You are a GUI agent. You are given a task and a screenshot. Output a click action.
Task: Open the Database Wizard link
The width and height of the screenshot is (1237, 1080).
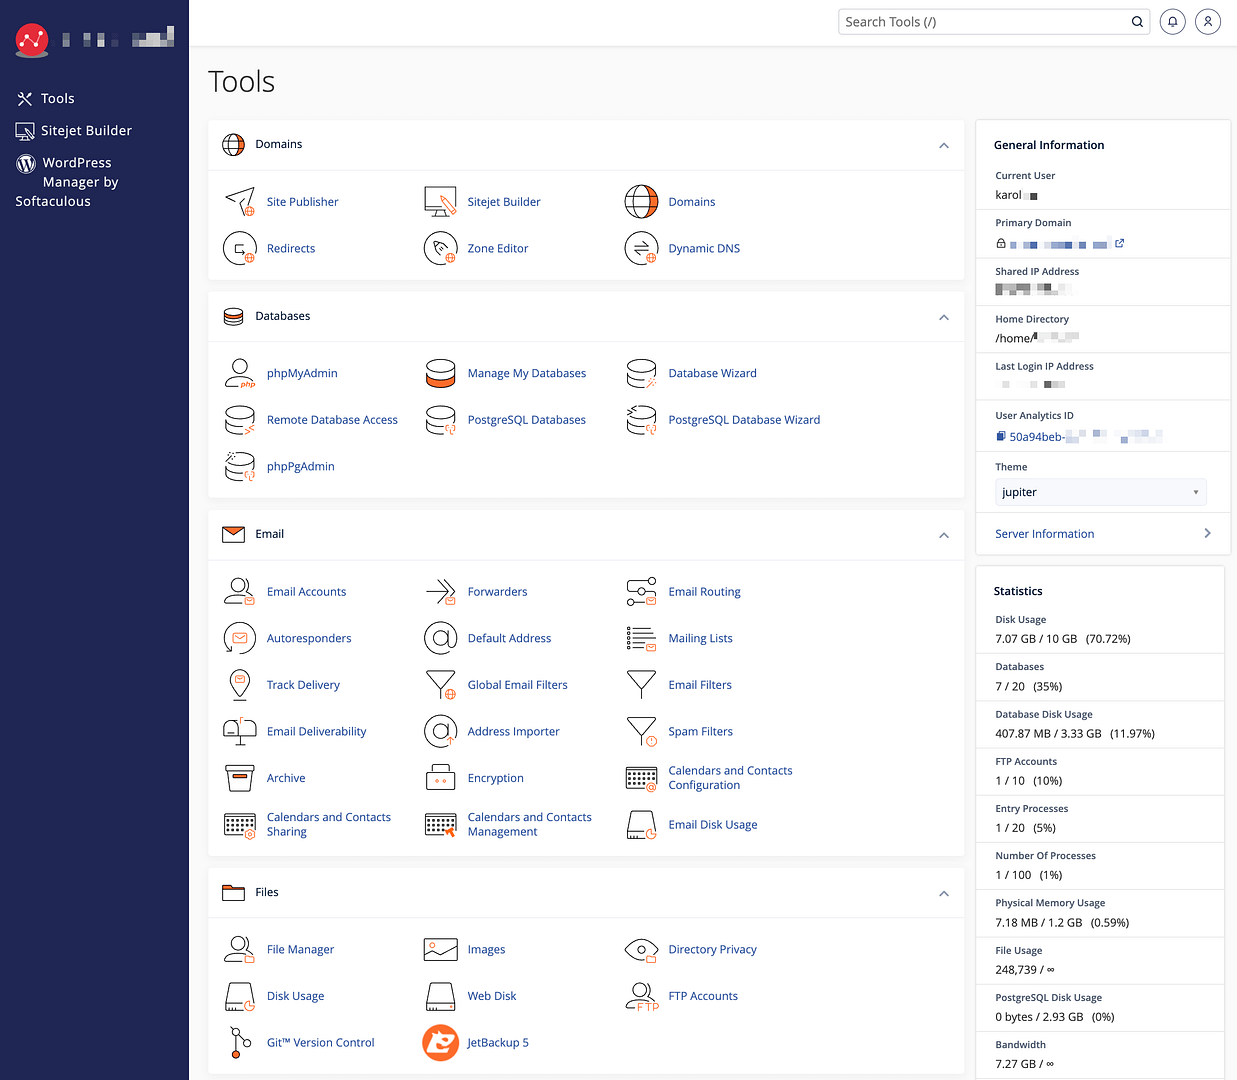712,372
